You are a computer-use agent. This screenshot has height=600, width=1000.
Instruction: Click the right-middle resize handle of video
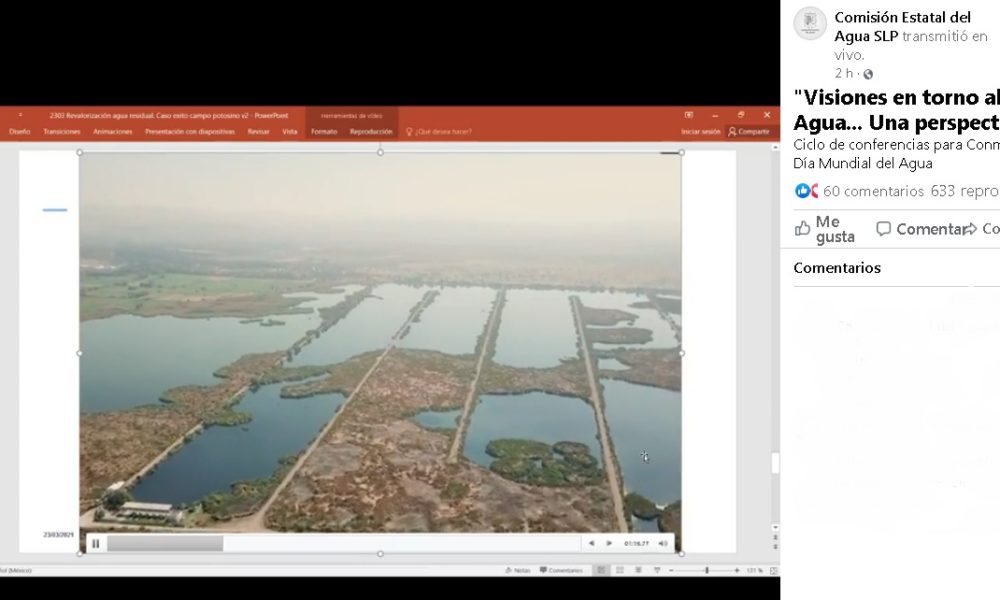click(682, 353)
